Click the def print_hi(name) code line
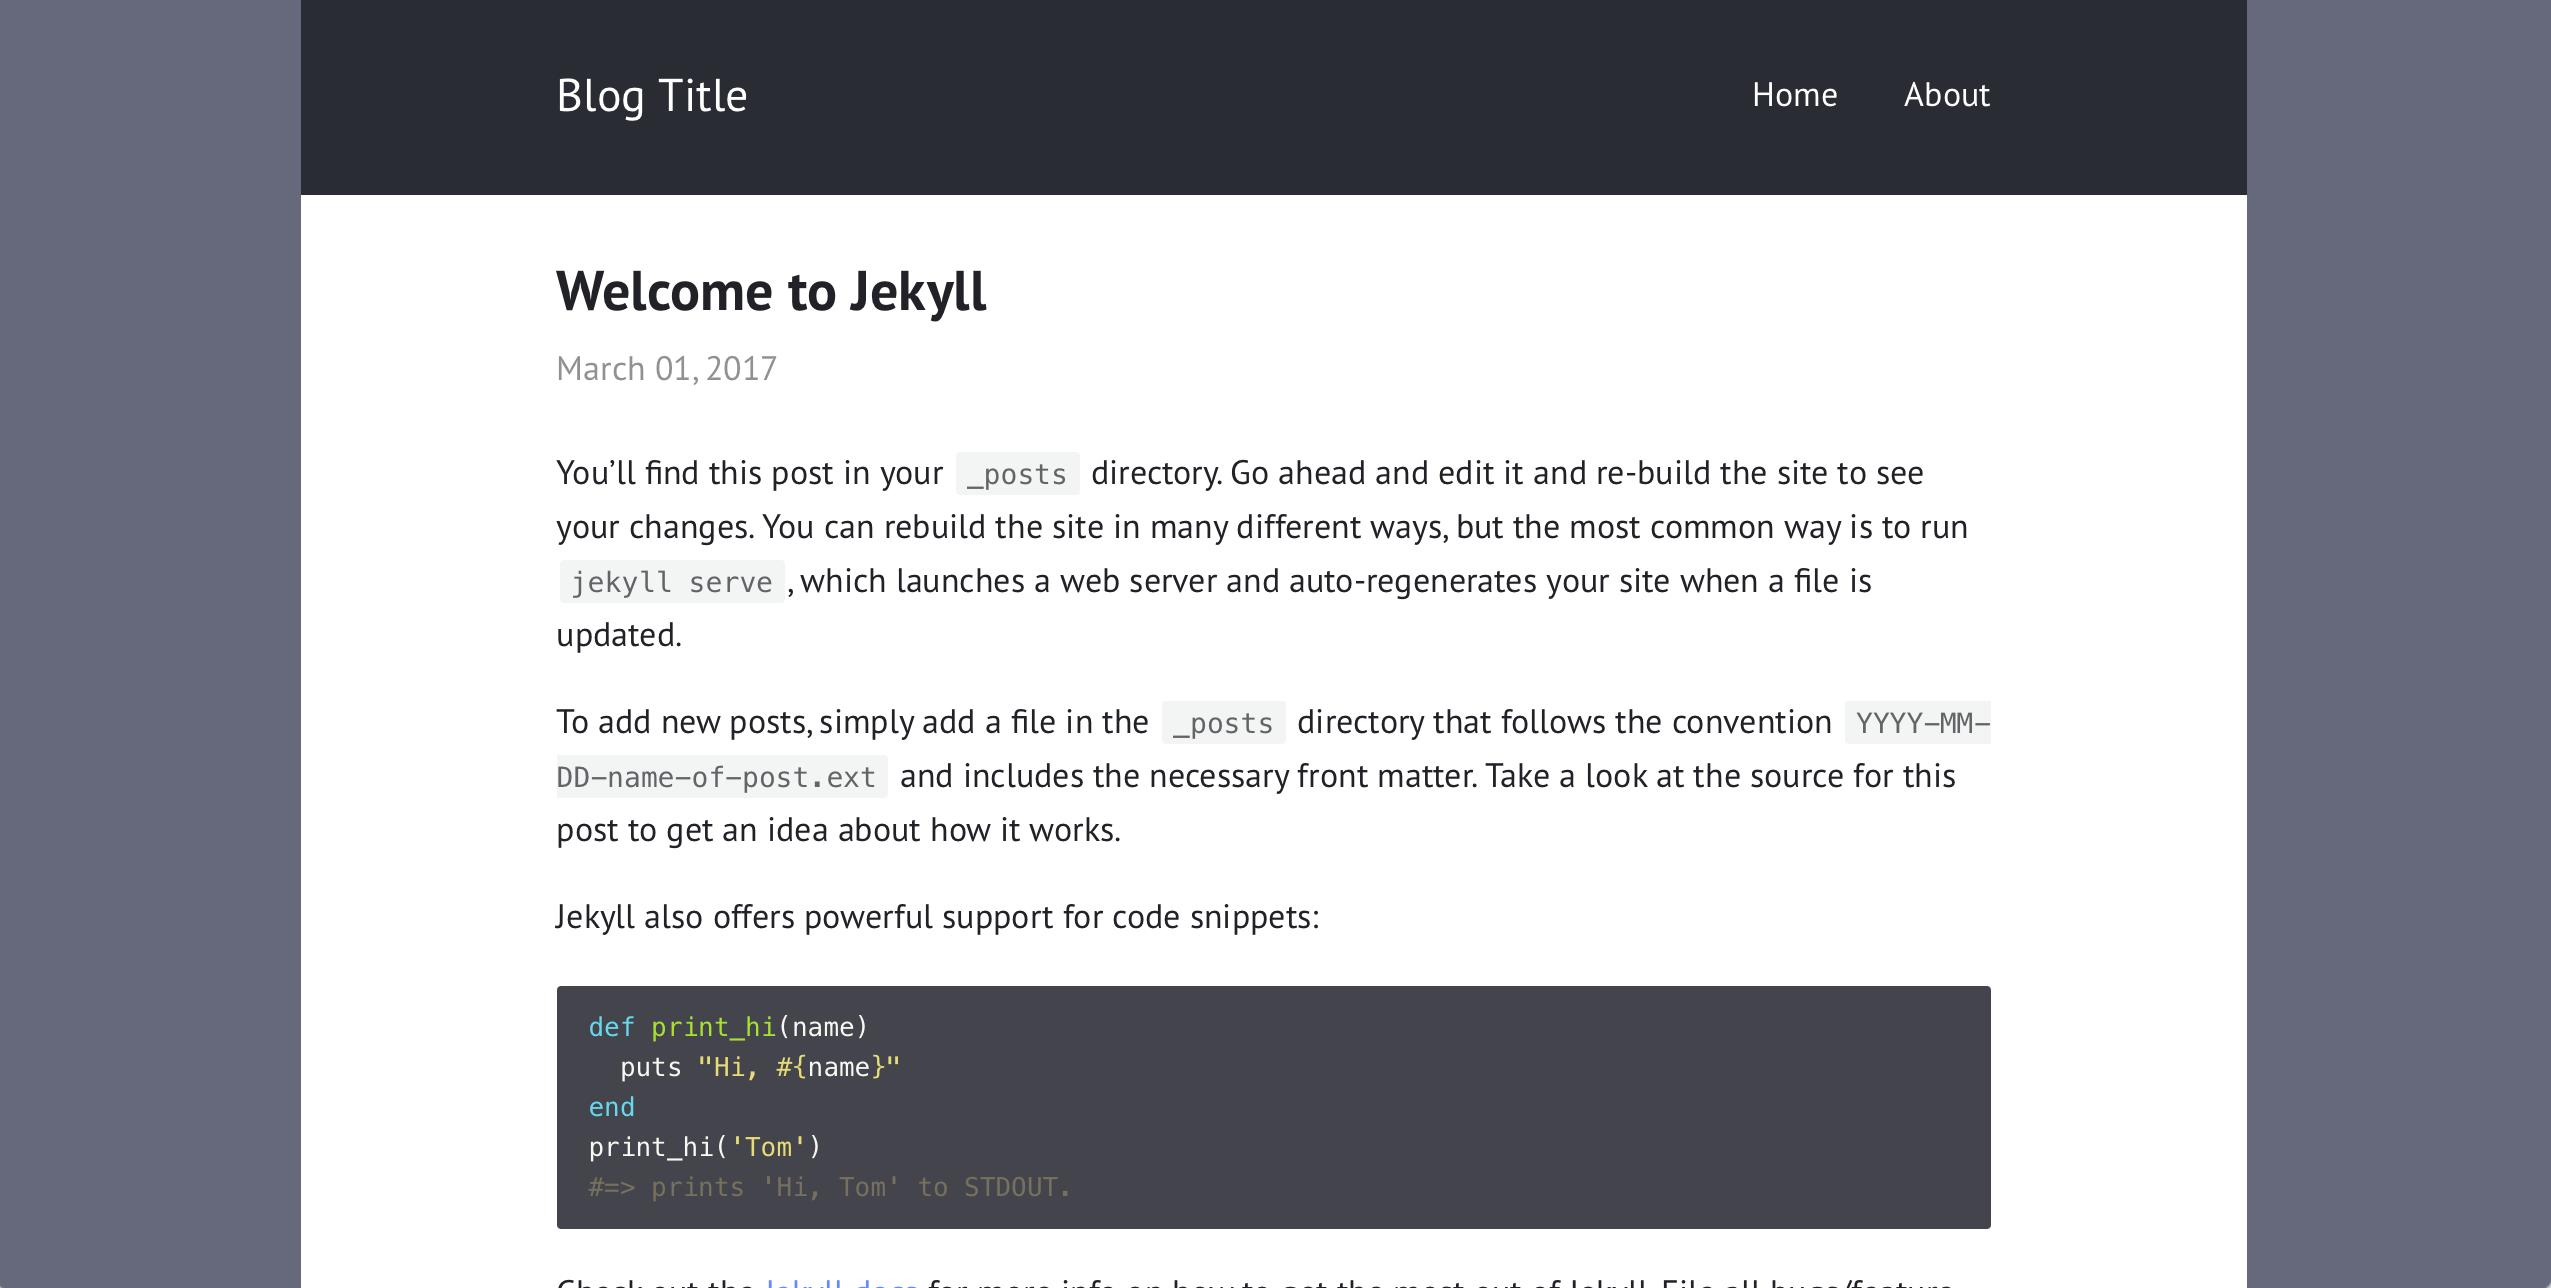The image size is (2551, 1288). coord(728,1027)
